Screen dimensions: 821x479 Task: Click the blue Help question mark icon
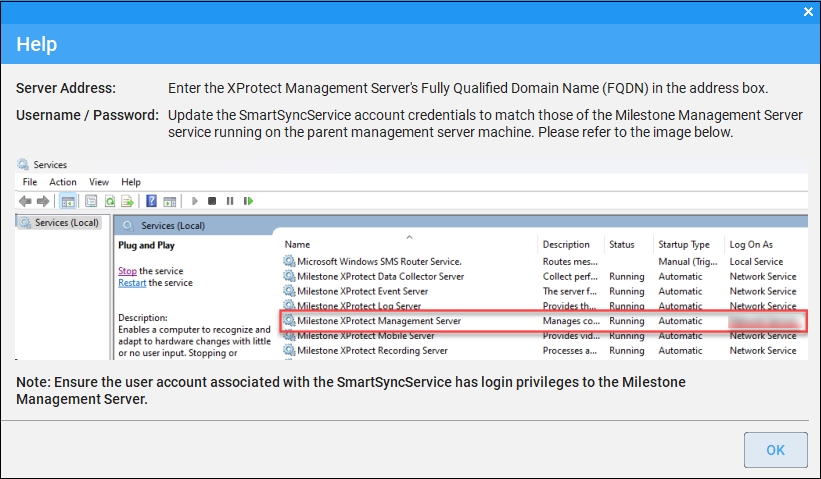152,201
